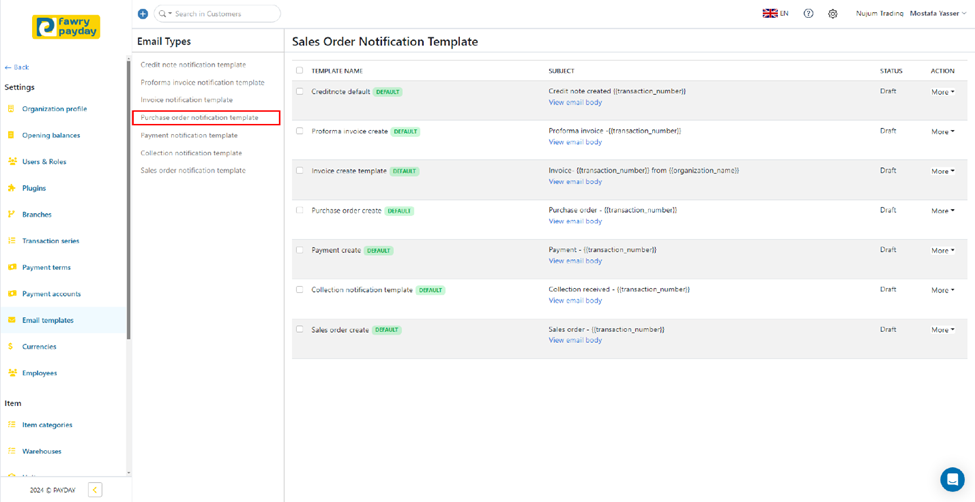Image resolution: width=975 pixels, height=502 pixels.
Task: Click the Currencies dollar icon in sidebar
Action: [12, 347]
